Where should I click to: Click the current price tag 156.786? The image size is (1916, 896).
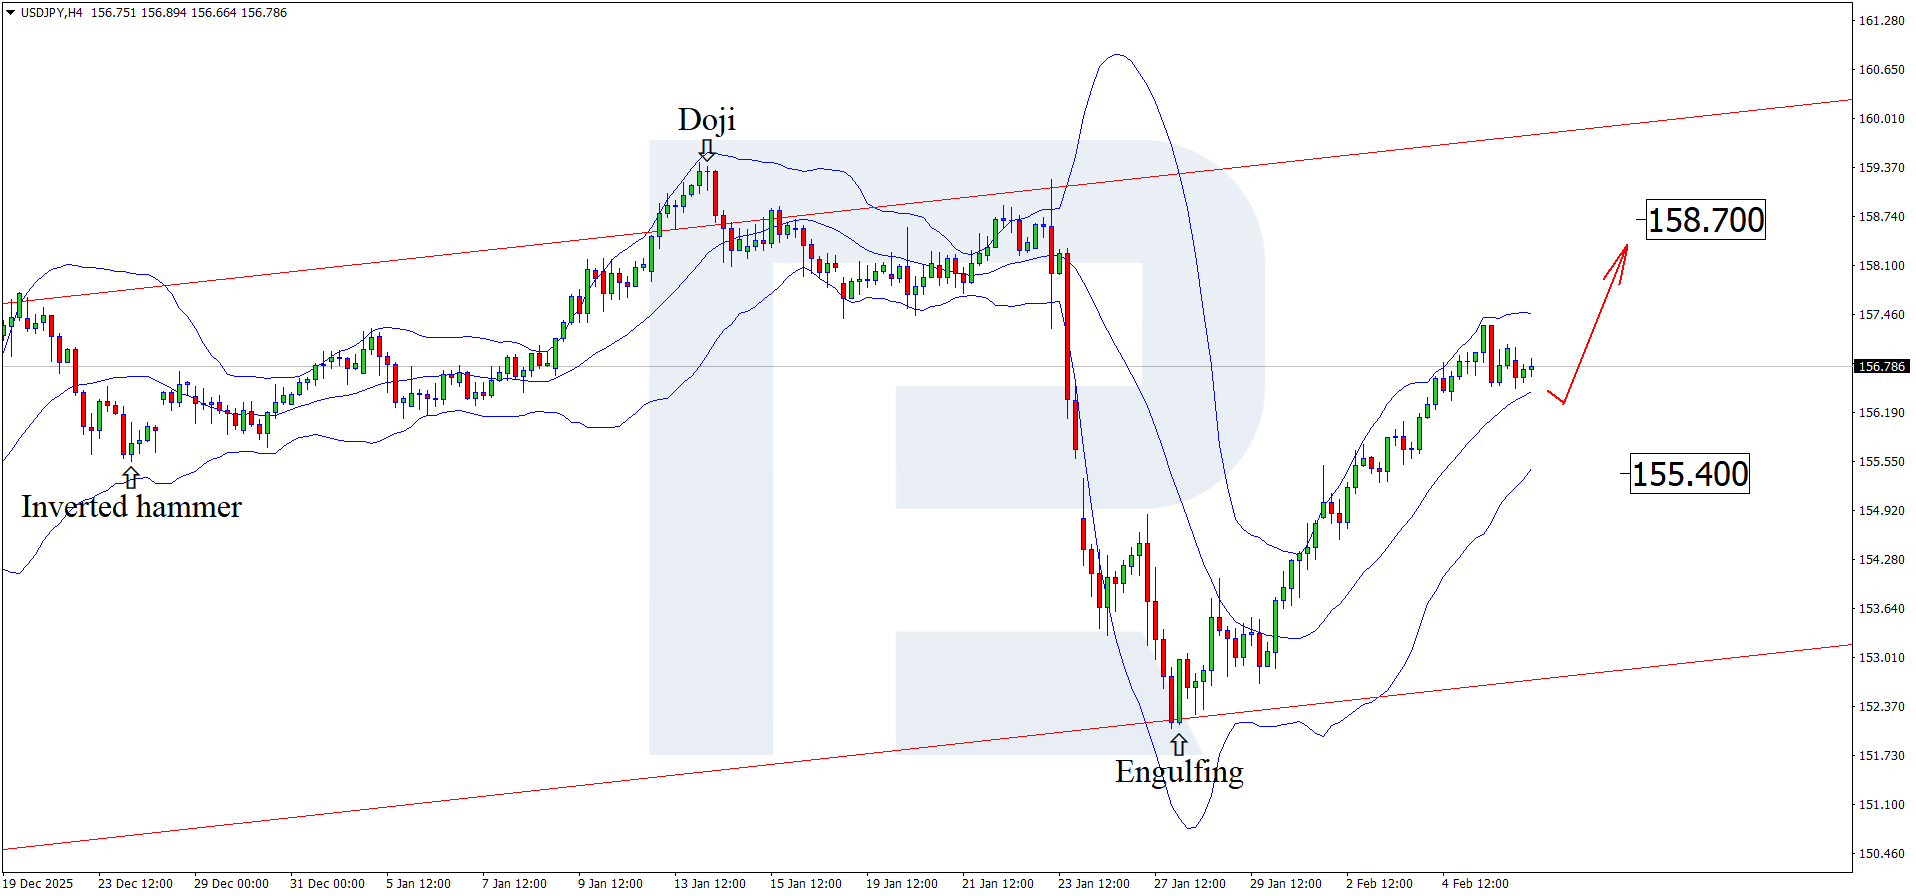tap(1881, 367)
